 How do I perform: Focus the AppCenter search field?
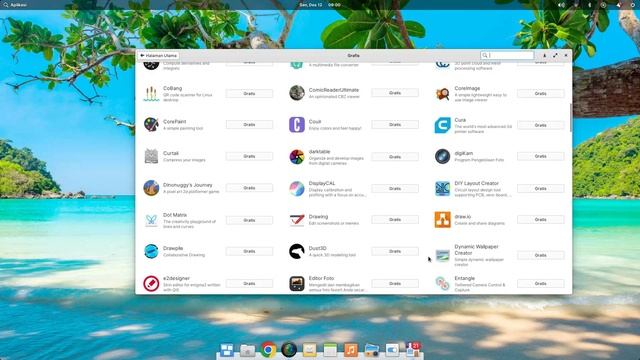507,55
